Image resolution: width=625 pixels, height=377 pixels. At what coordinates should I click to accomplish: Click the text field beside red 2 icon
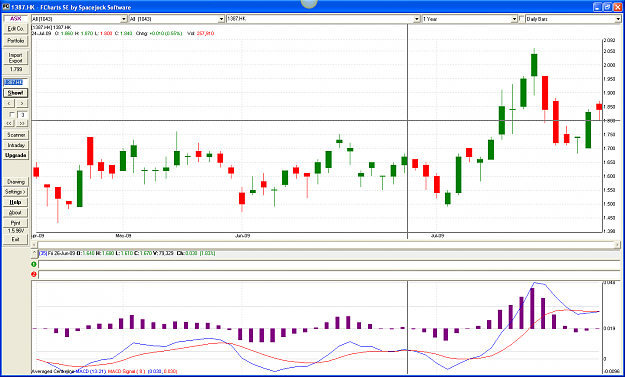(x=329, y=274)
